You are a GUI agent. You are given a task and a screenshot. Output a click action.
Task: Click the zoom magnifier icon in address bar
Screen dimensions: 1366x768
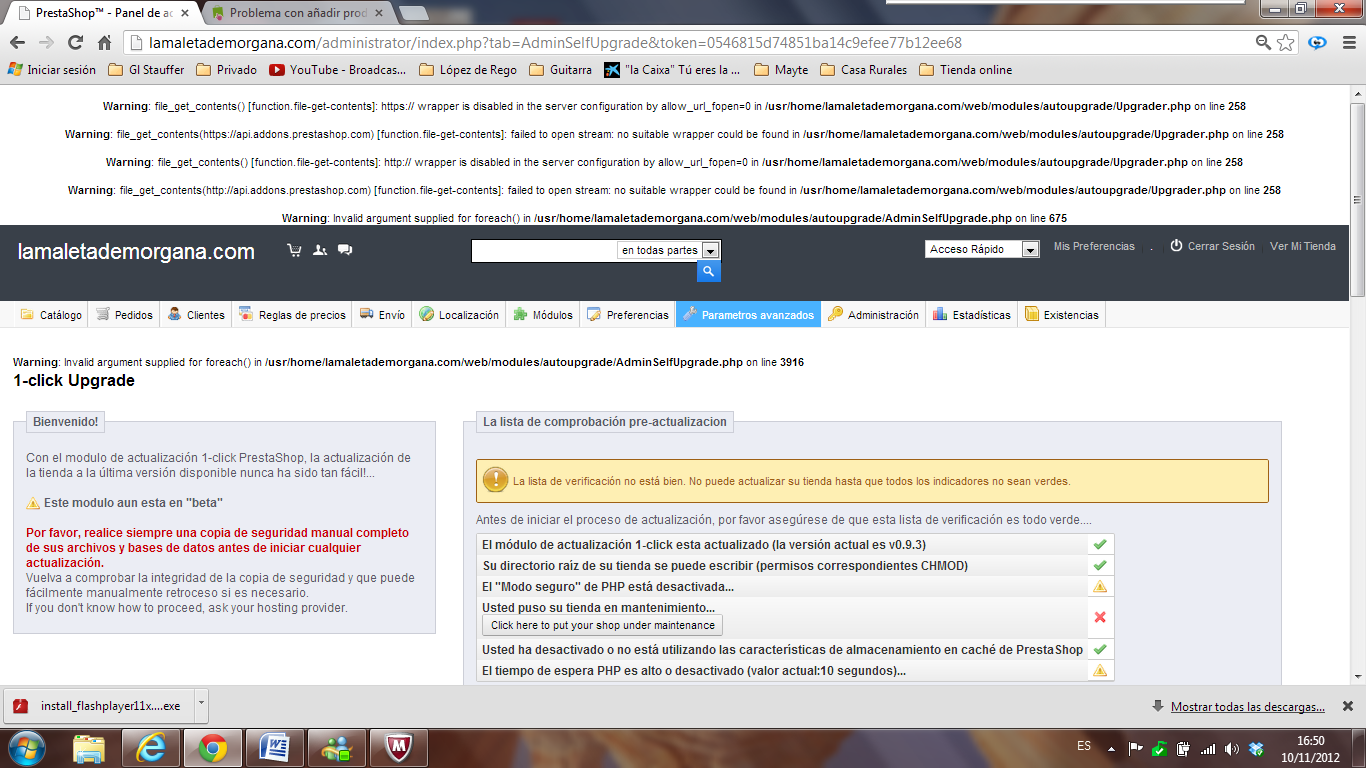(1264, 43)
